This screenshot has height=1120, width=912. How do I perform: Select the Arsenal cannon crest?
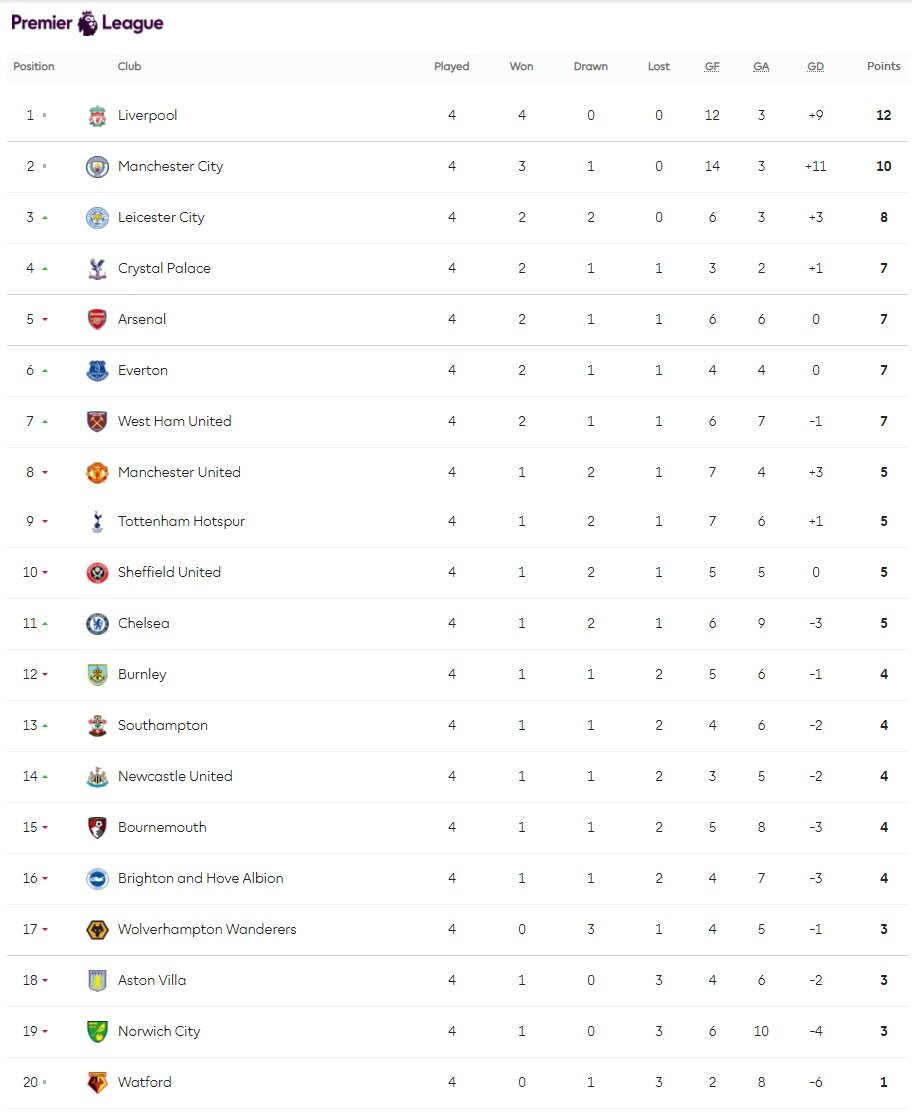pos(97,320)
